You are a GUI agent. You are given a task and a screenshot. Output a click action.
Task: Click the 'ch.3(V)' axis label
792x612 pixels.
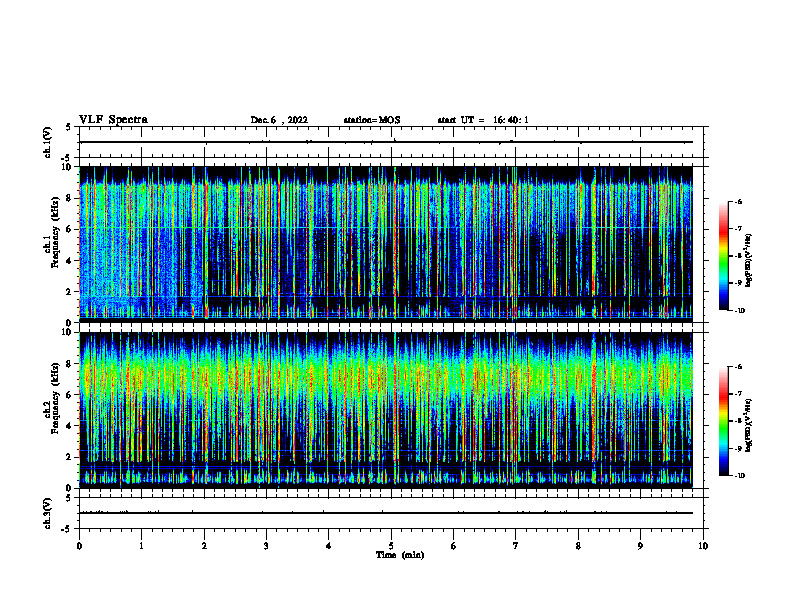coord(48,514)
